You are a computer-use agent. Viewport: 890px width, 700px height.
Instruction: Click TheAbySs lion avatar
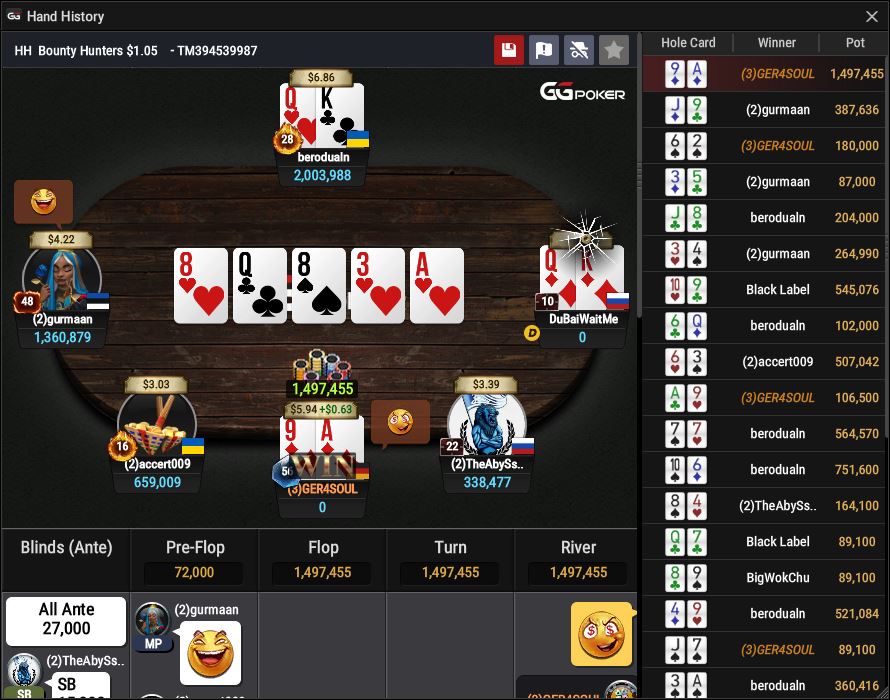click(x=486, y=426)
